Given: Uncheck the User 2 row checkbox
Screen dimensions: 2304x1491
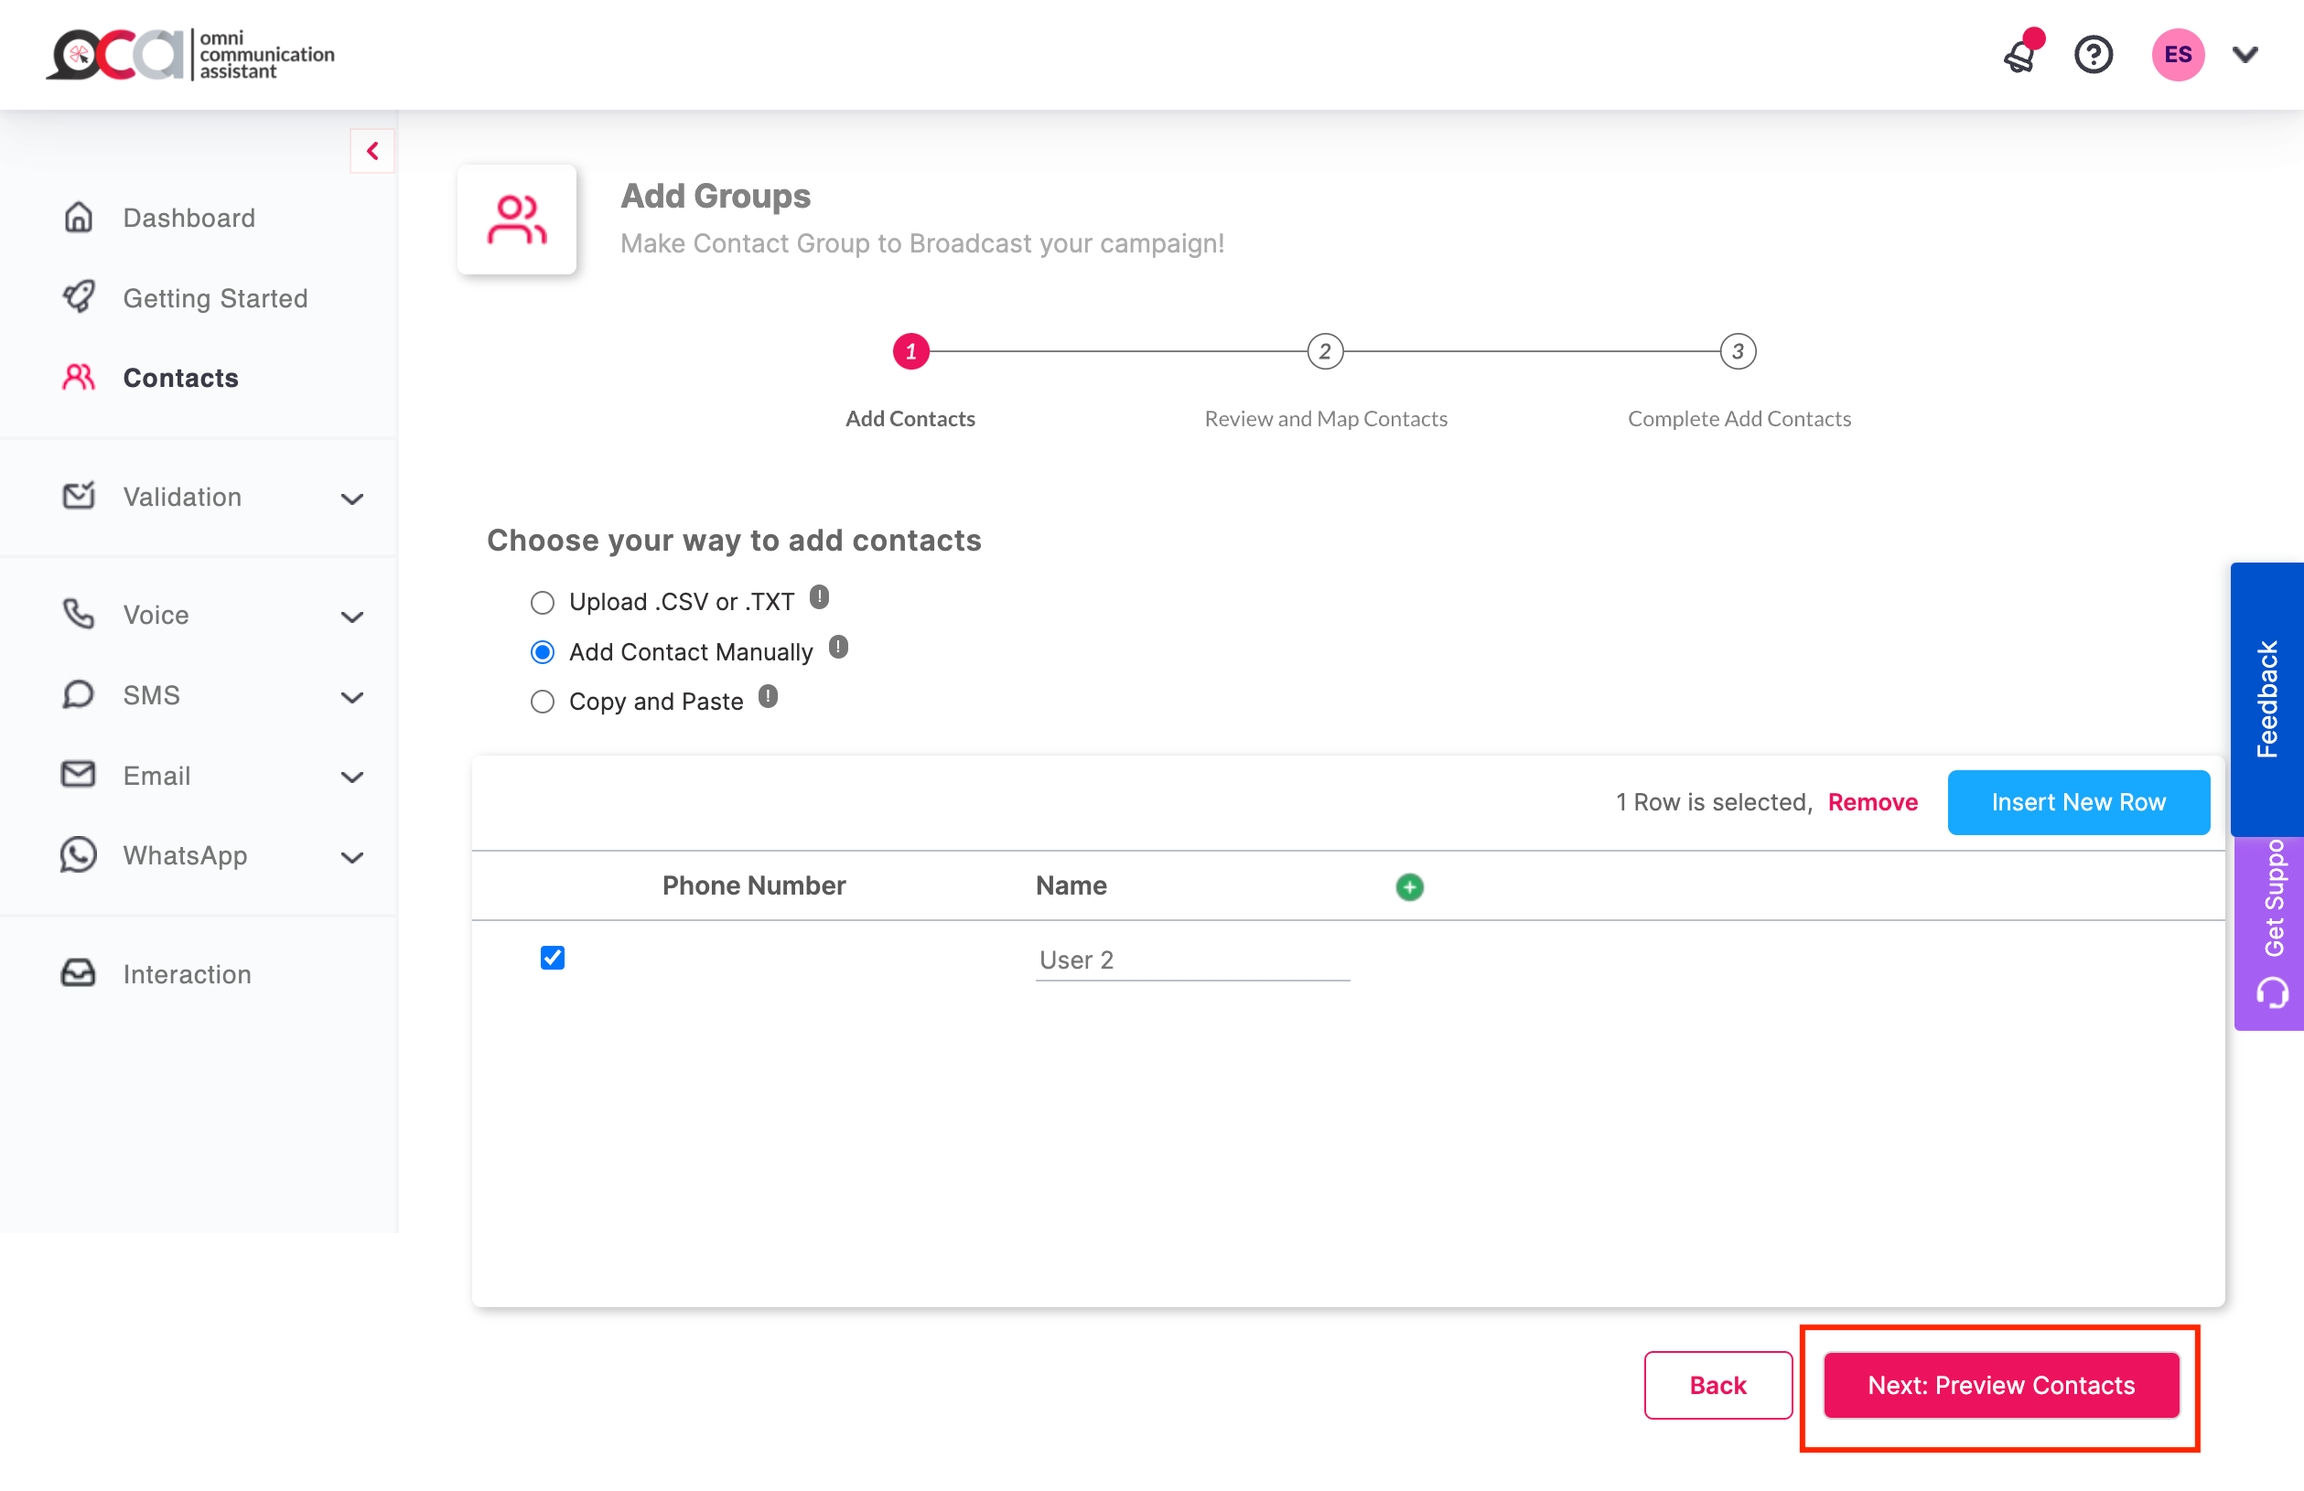Looking at the screenshot, I should point(552,958).
